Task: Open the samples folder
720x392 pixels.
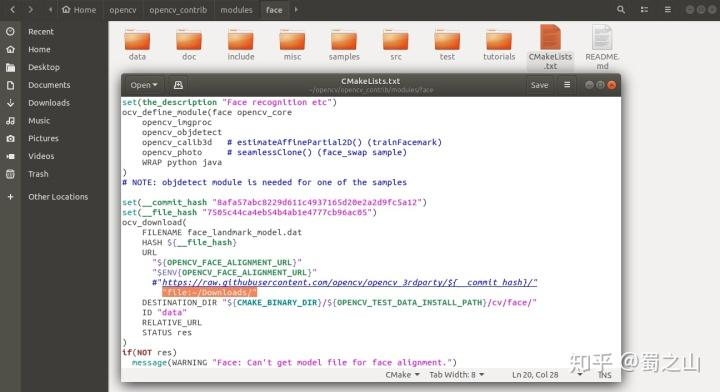Action: pos(344,45)
